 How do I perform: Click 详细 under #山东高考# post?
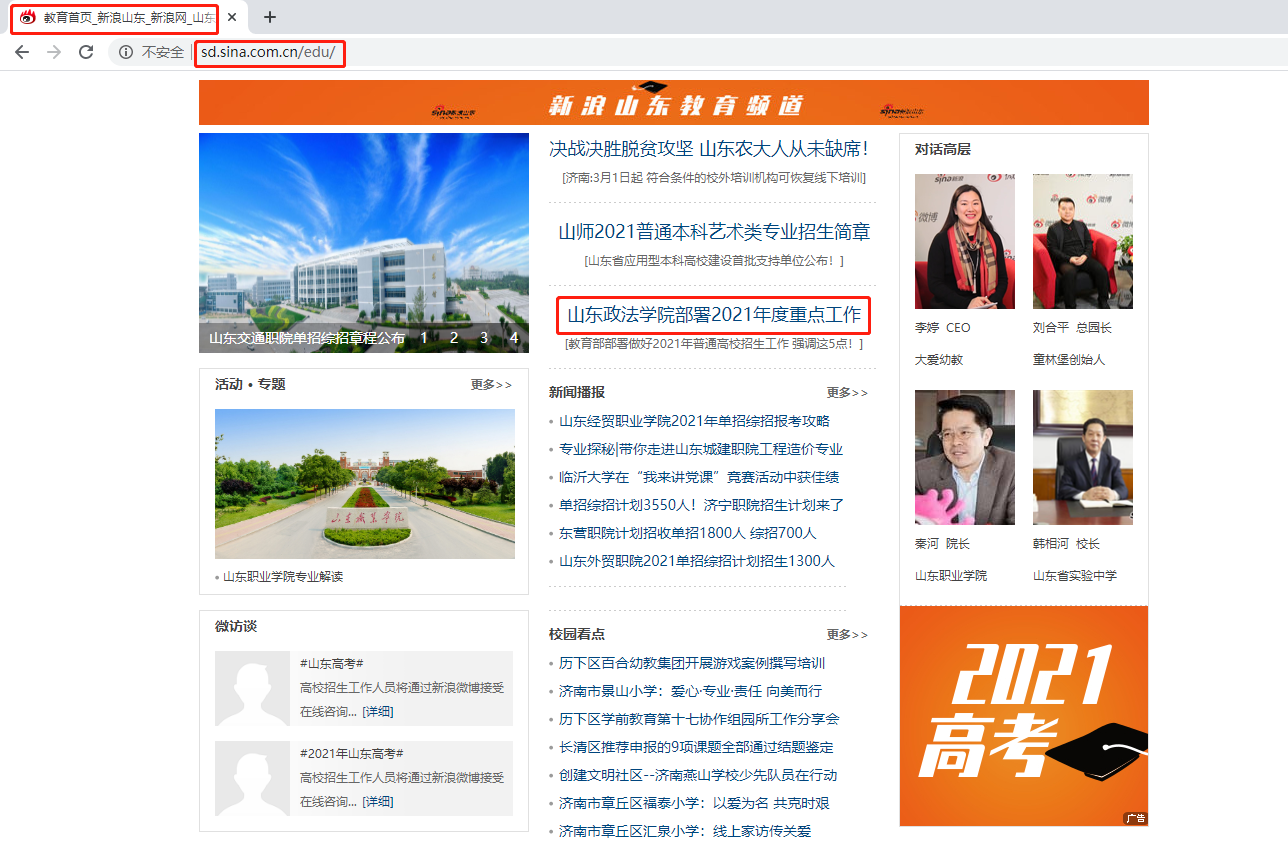pos(377,711)
